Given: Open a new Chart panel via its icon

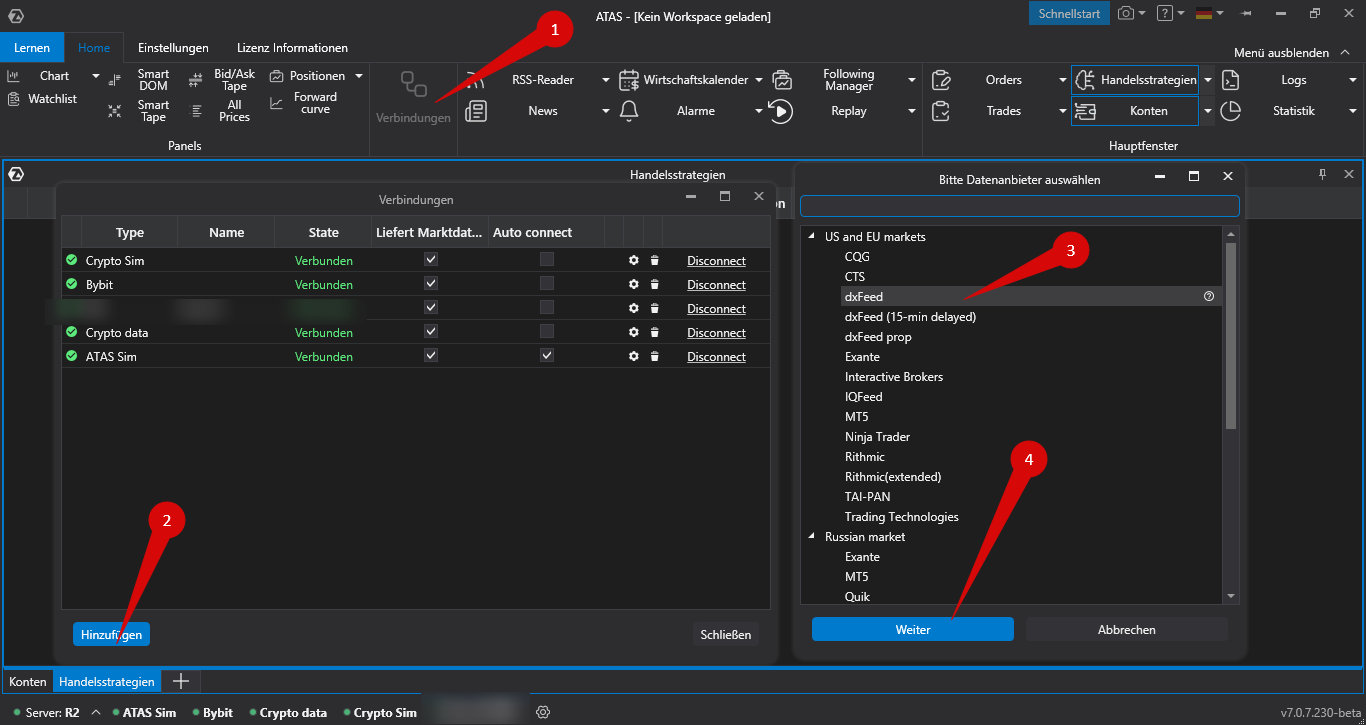Looking at the screenshot, I should [13, 76].
